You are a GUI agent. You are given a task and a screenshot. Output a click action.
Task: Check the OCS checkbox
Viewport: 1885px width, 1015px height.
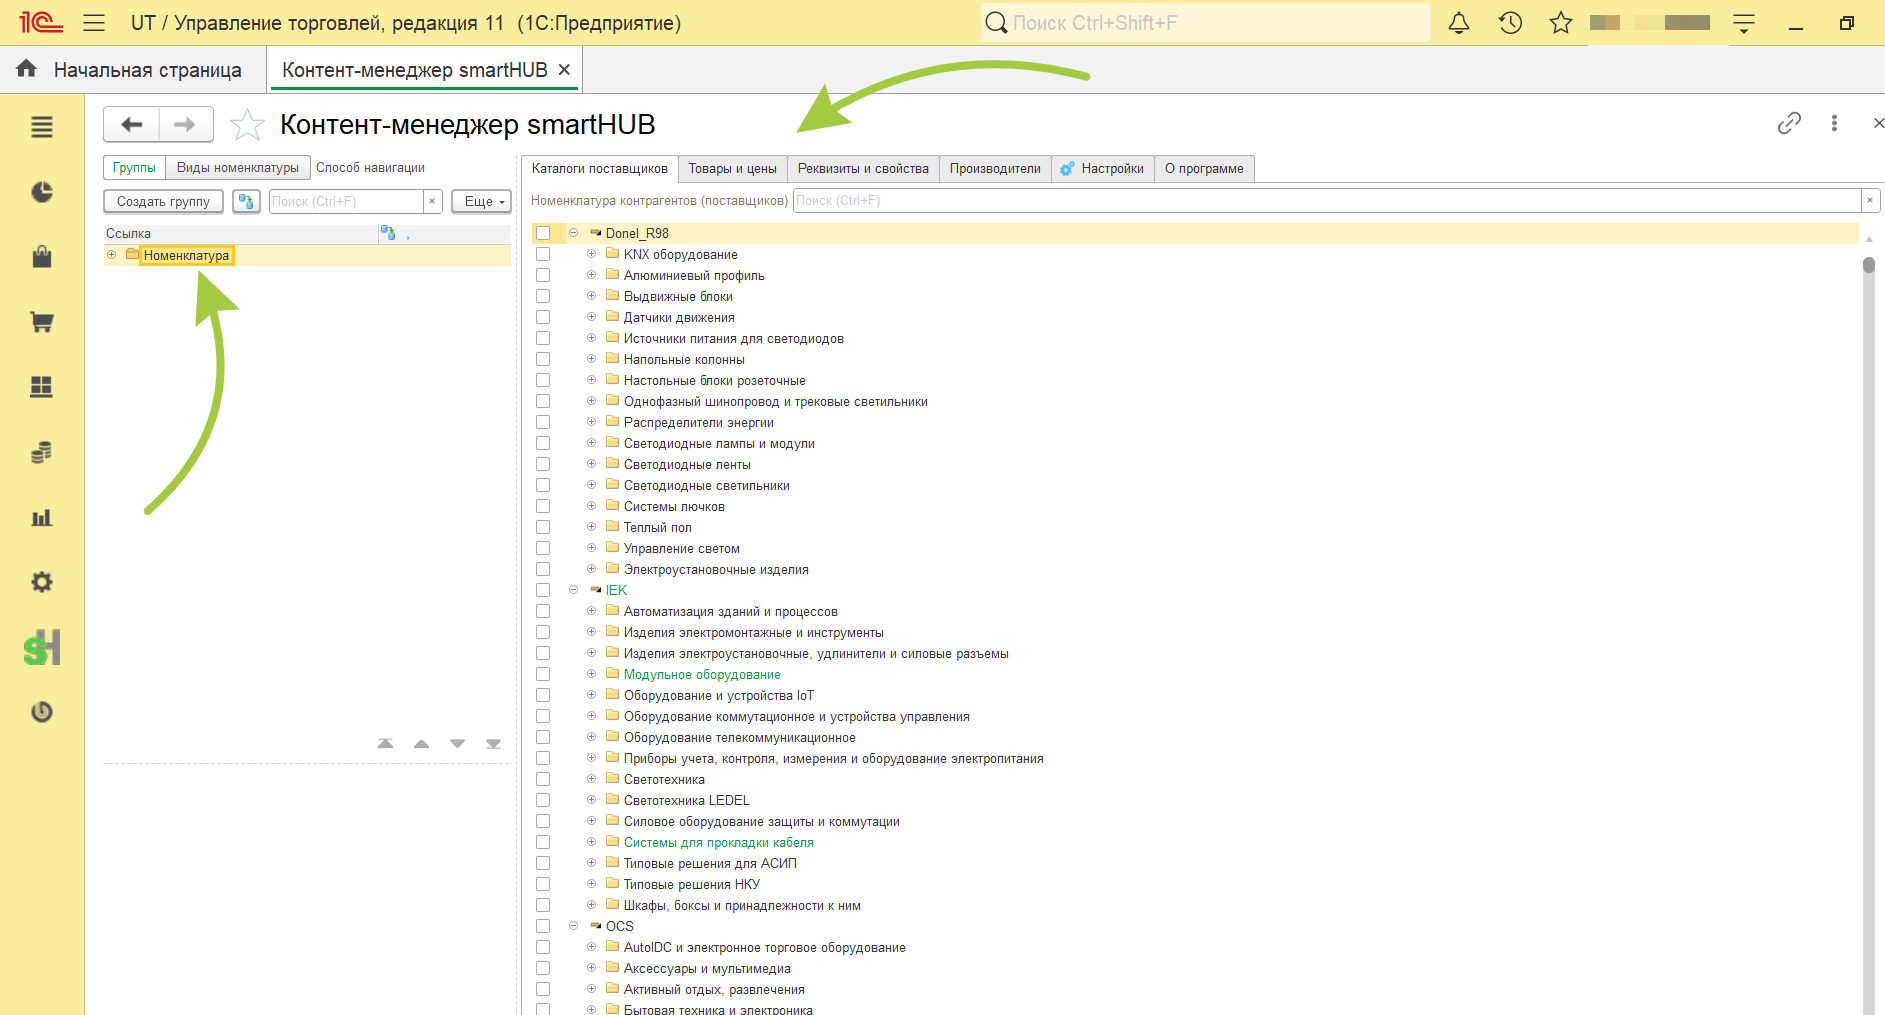click(x=543, y=926)
